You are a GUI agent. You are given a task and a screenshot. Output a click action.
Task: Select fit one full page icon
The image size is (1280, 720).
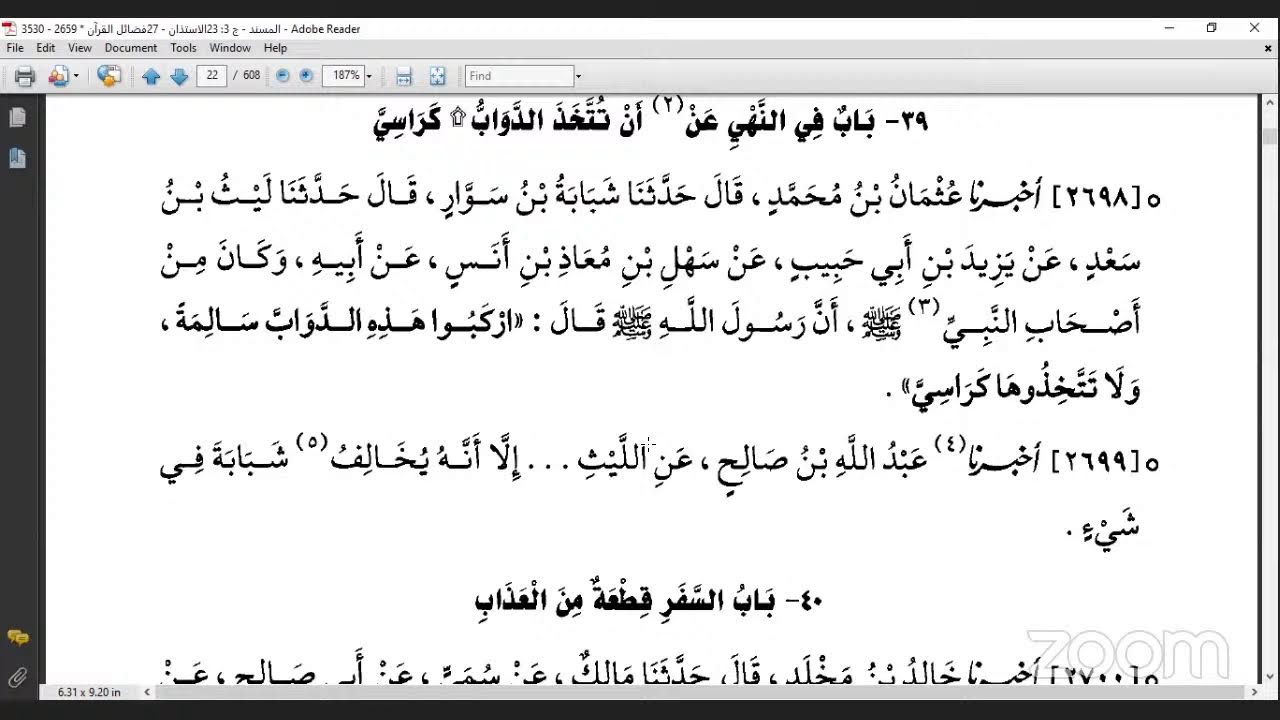(437, 76)
